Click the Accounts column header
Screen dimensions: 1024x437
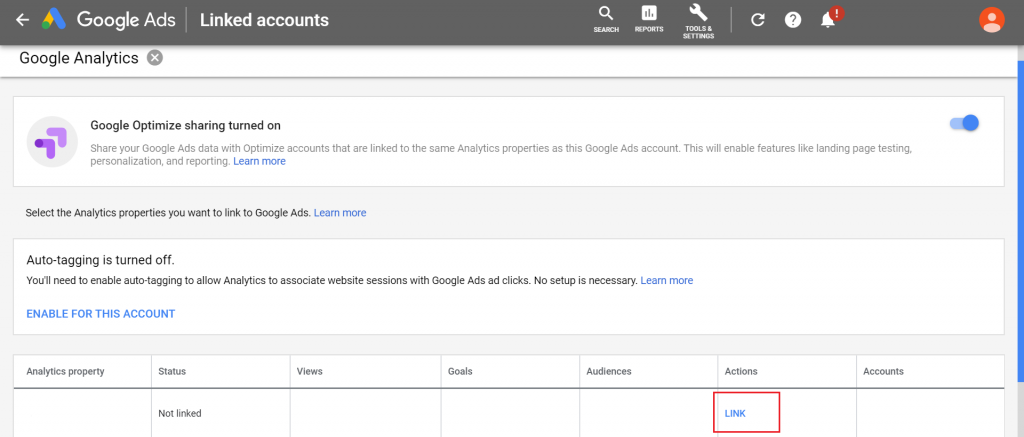(884, 372)
